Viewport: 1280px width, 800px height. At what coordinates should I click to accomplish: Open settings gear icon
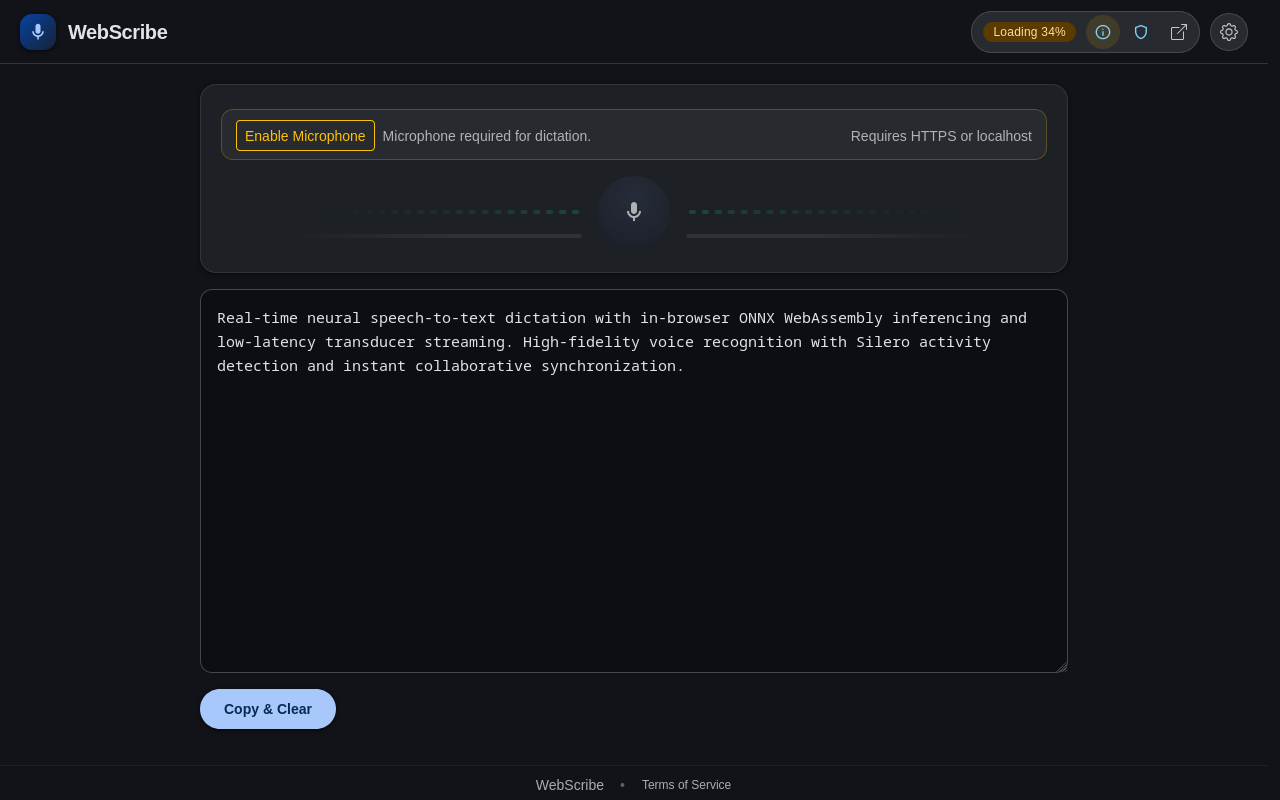(1229, 32)
